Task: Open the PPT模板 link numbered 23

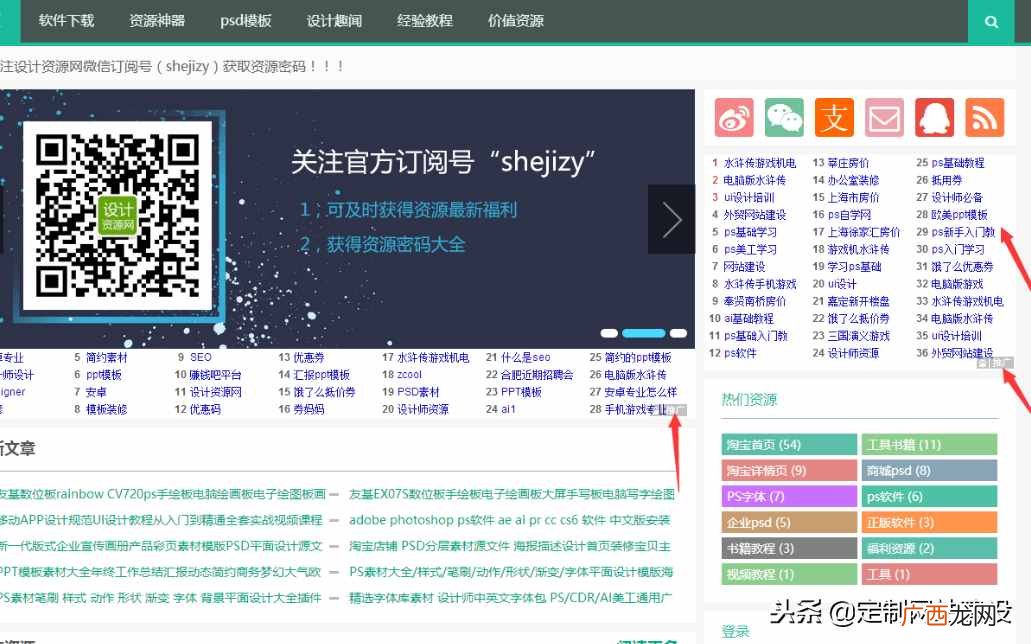Action: tap(521, 391)
